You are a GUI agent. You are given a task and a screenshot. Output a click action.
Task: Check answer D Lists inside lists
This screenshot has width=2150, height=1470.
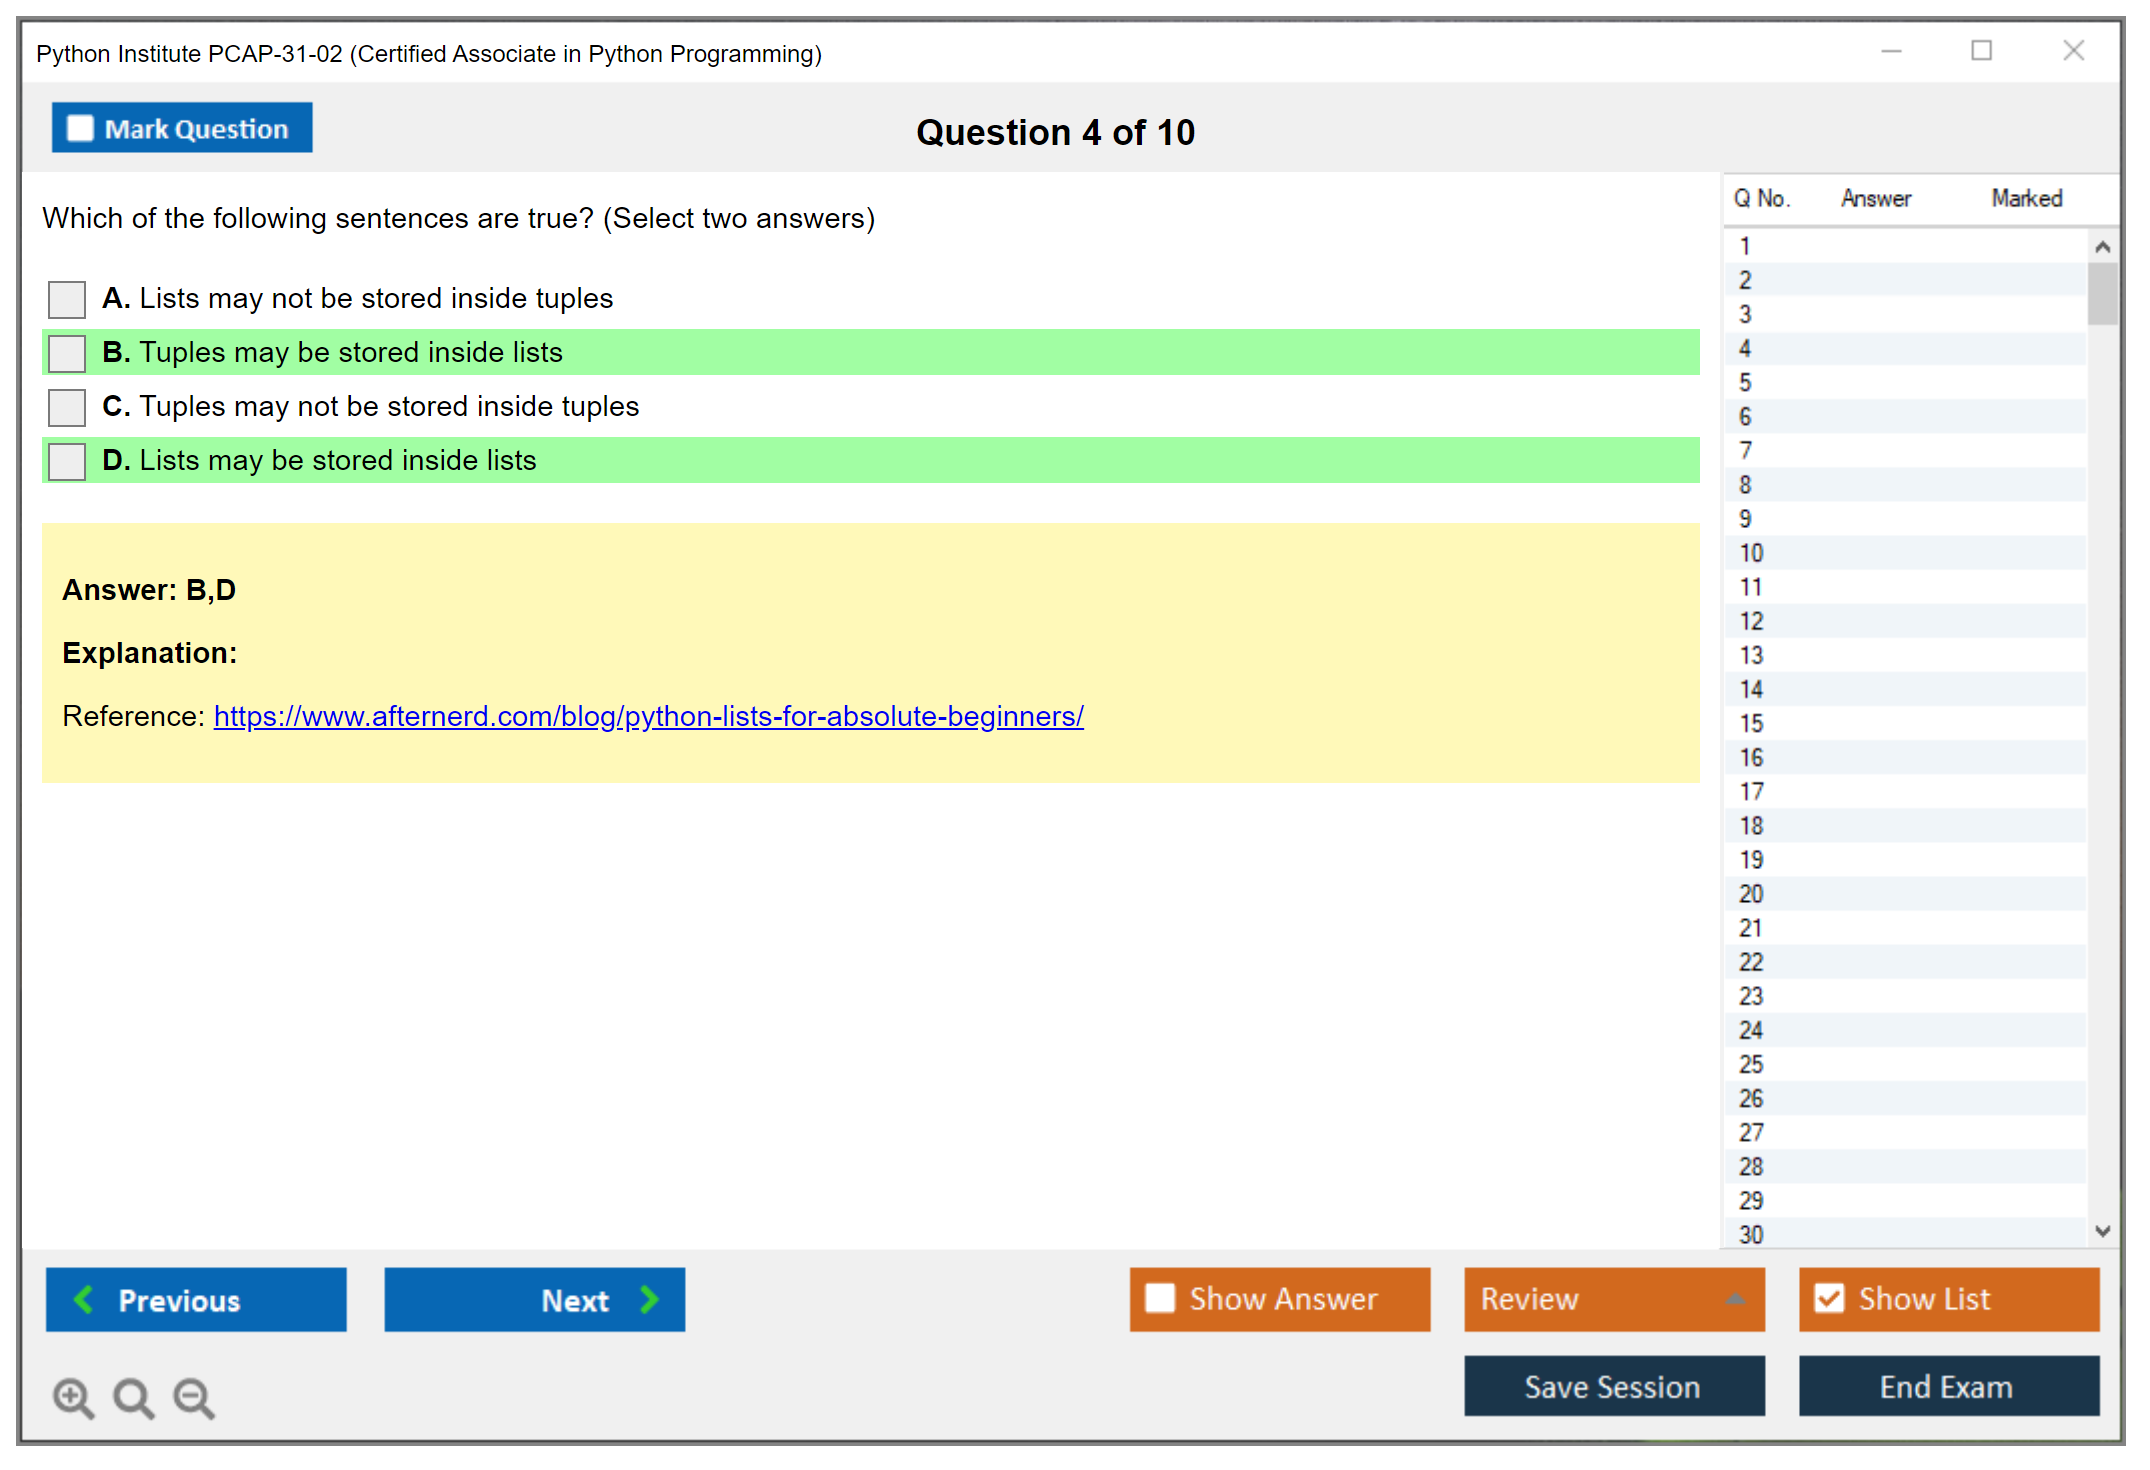pos(67,461)
